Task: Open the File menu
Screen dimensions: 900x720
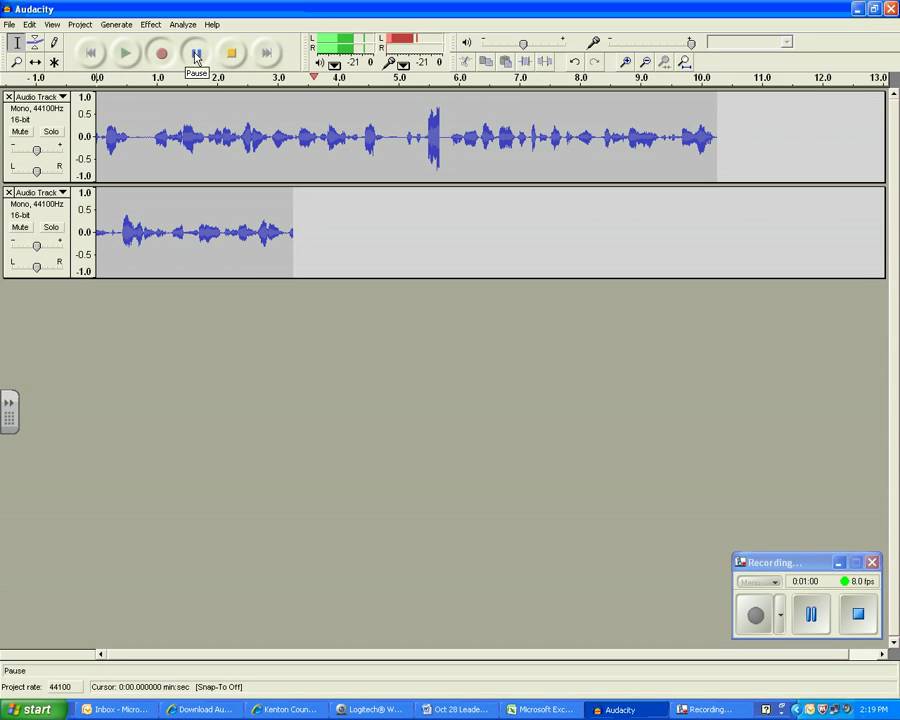Action: click(9, 25)
